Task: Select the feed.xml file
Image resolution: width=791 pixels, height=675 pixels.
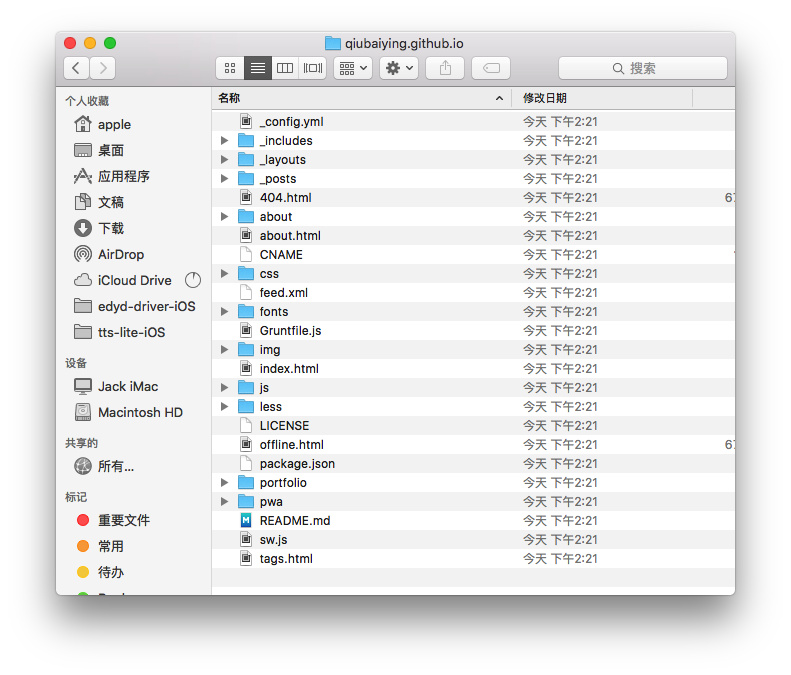Action: point(473,293)
